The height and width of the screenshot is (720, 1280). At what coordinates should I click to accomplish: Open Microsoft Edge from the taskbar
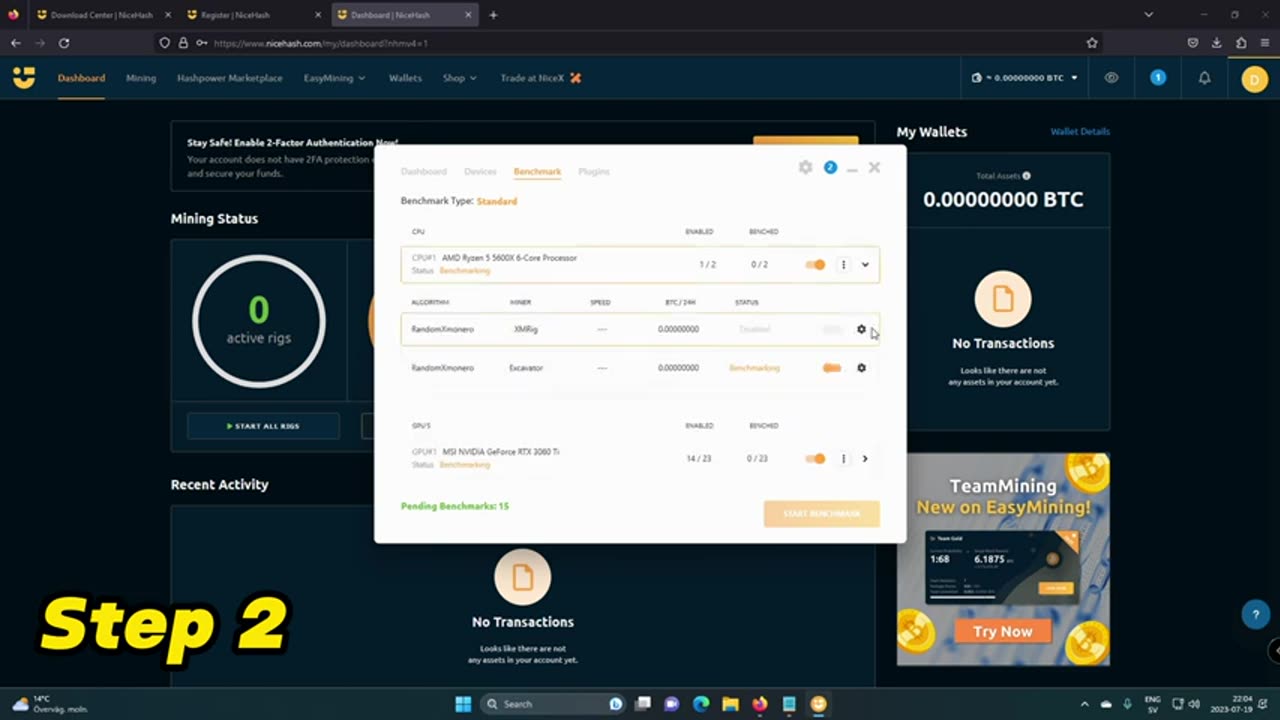point(701,704)
